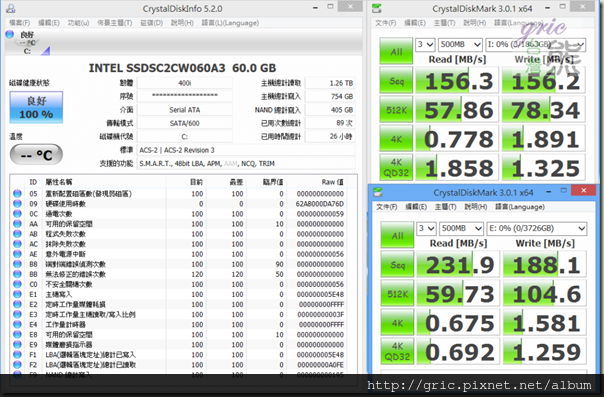Click status orb of attribute ID AE
This screenshot has height=397, width=604.
point(17,254)
